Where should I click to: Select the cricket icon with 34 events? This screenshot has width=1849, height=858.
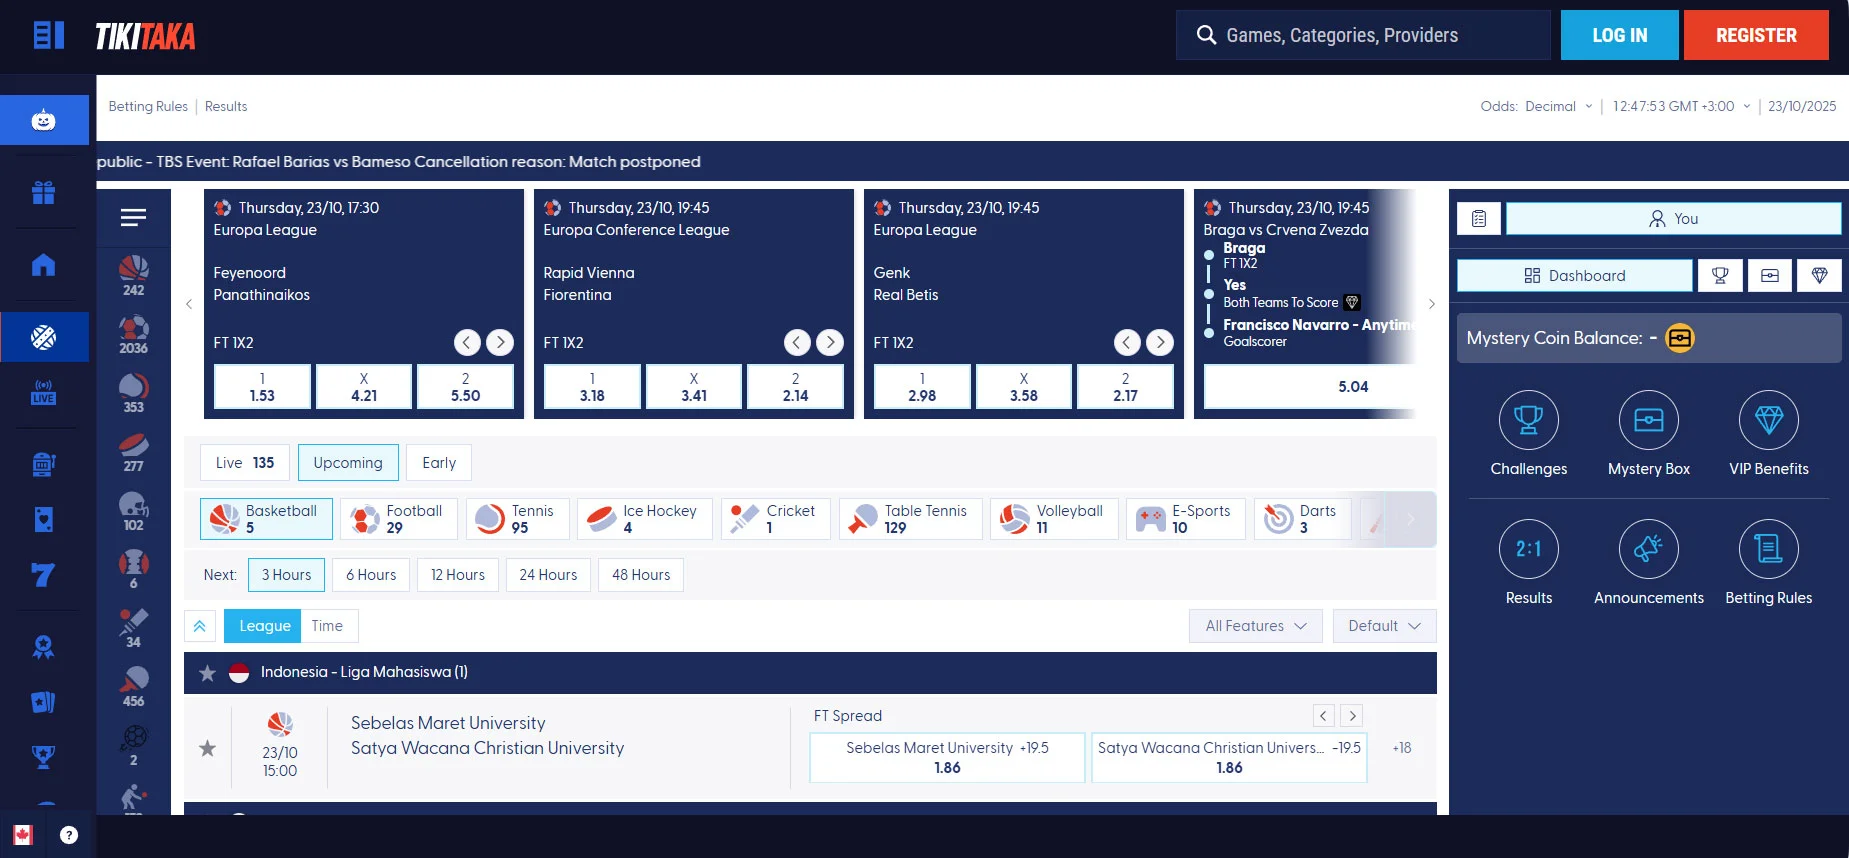134,628
